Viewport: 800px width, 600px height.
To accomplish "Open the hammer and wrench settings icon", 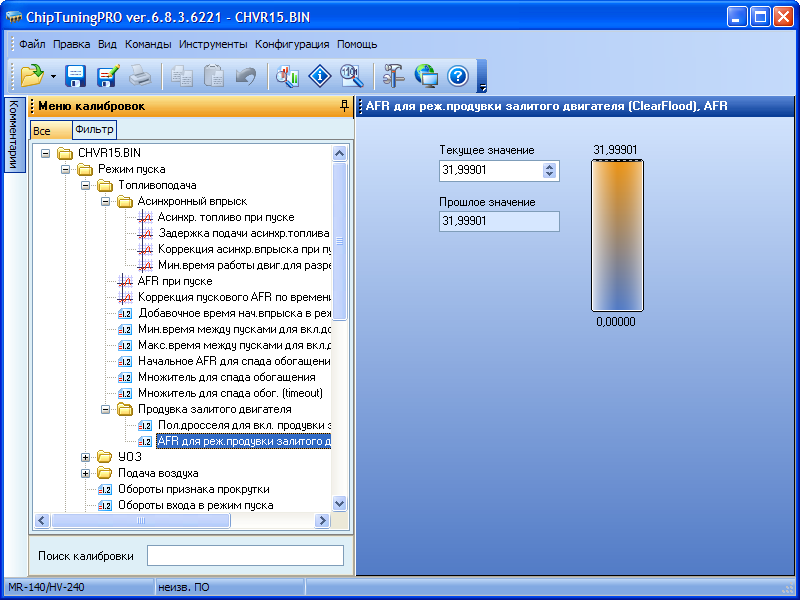I will [x=394, y=75].
